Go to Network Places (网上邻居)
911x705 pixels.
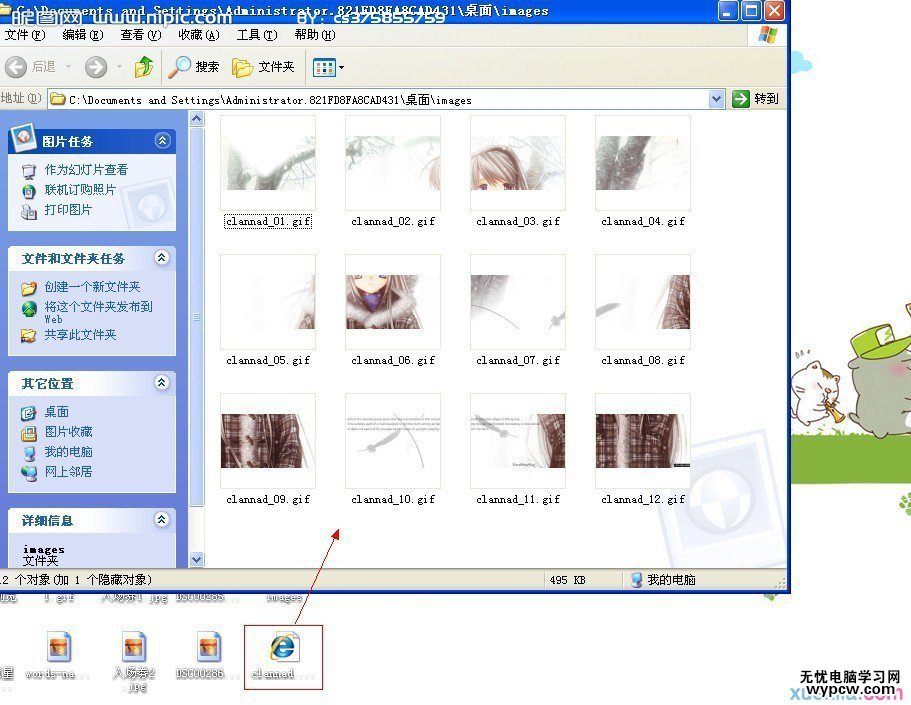tap(69, 471)
